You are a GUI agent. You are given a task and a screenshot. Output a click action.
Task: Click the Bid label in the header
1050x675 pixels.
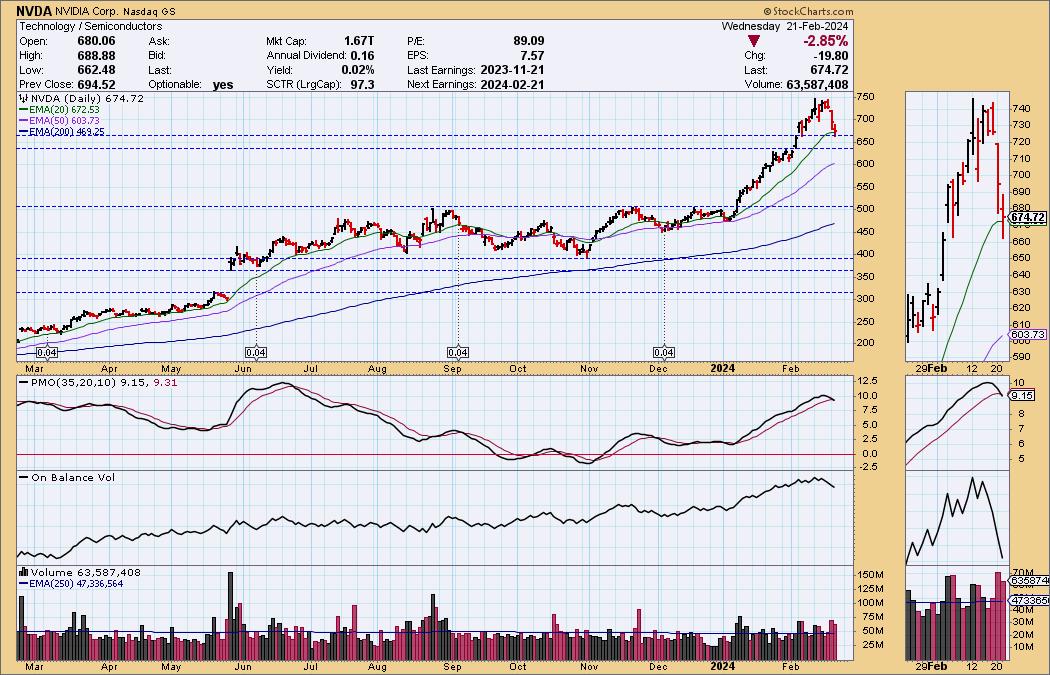pos(157,56)
